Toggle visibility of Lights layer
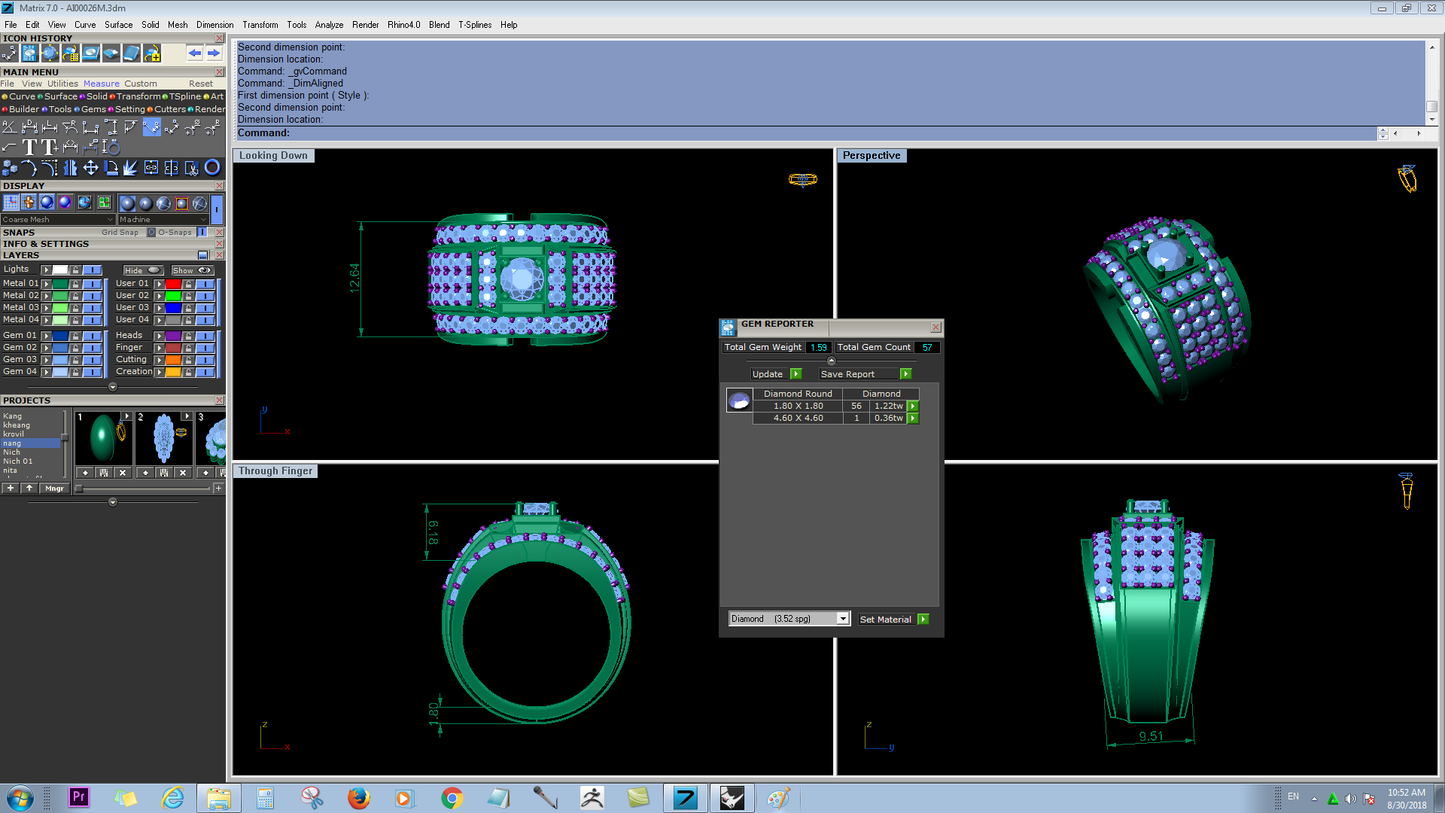 [92, 269]
